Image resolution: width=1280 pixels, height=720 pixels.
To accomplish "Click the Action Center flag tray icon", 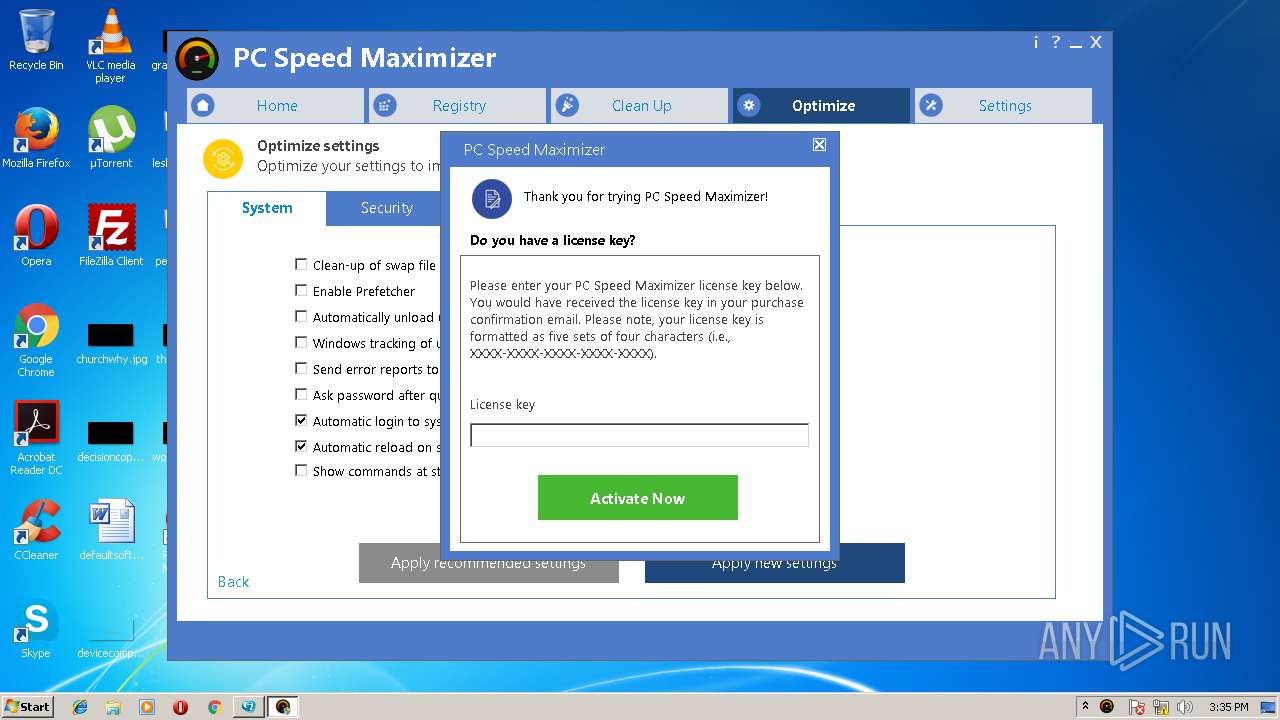I will [x=1137, y=707].
